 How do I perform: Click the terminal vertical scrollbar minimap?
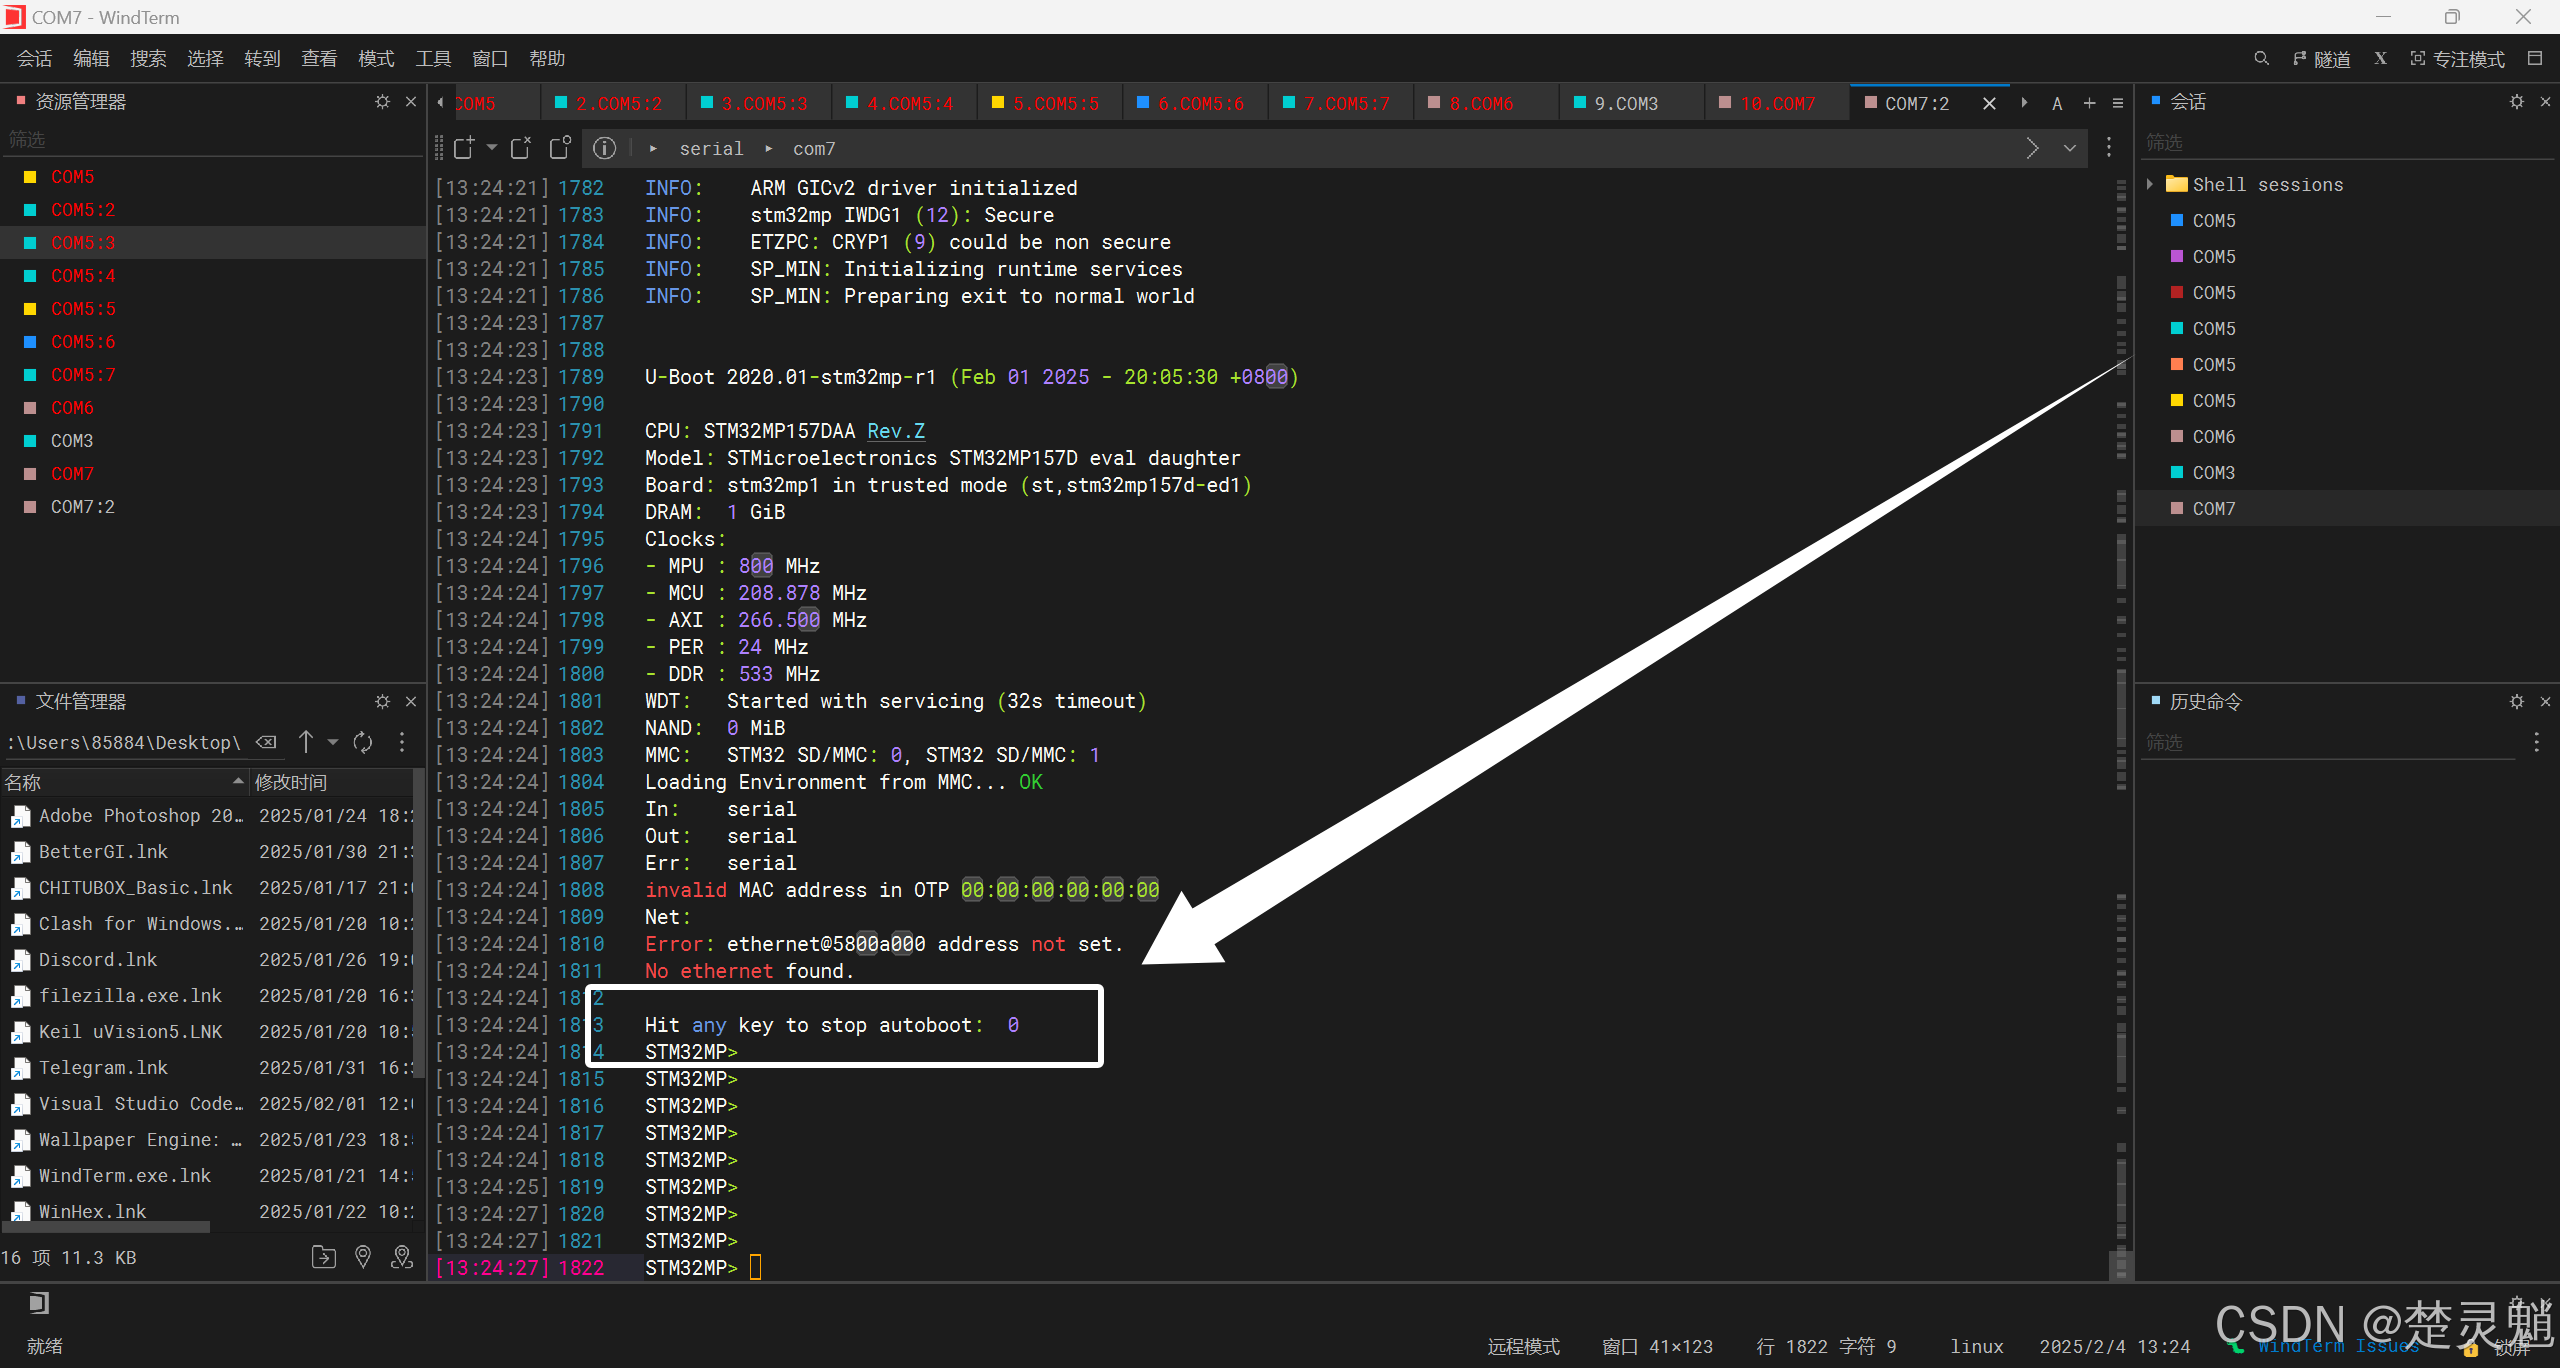[x=2121, y=700]
